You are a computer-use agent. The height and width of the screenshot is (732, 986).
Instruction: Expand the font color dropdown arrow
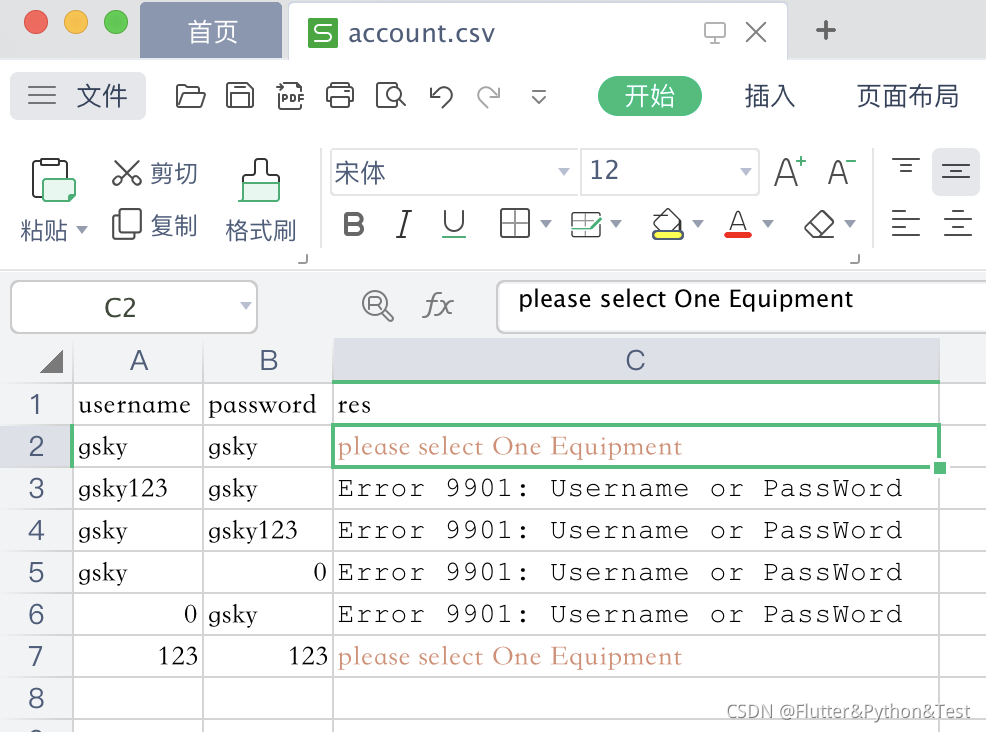click(x=768, y=223)
